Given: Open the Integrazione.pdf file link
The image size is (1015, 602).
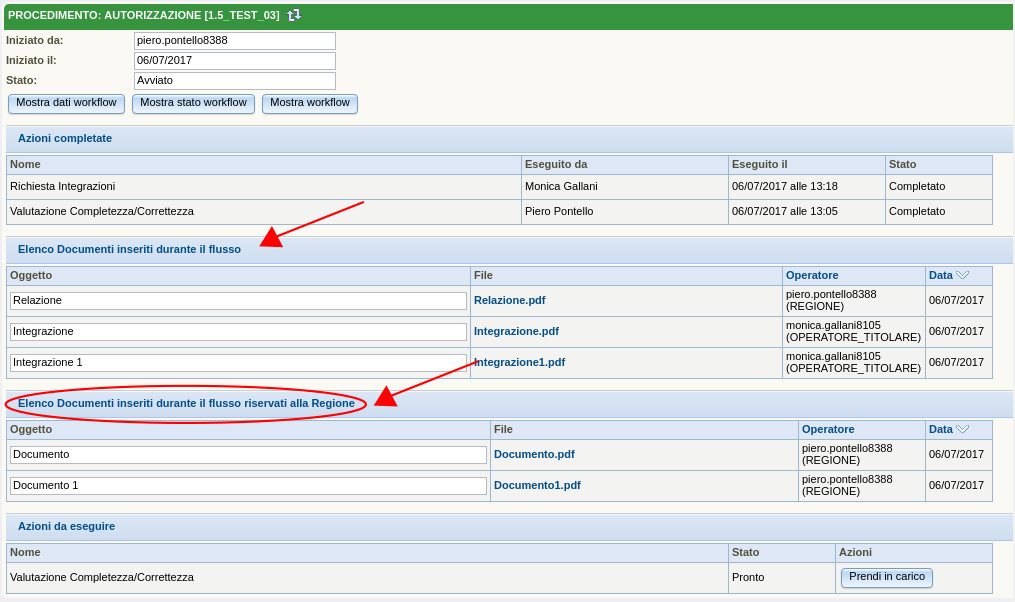Looking at the screenshot, I should (516, 331).
